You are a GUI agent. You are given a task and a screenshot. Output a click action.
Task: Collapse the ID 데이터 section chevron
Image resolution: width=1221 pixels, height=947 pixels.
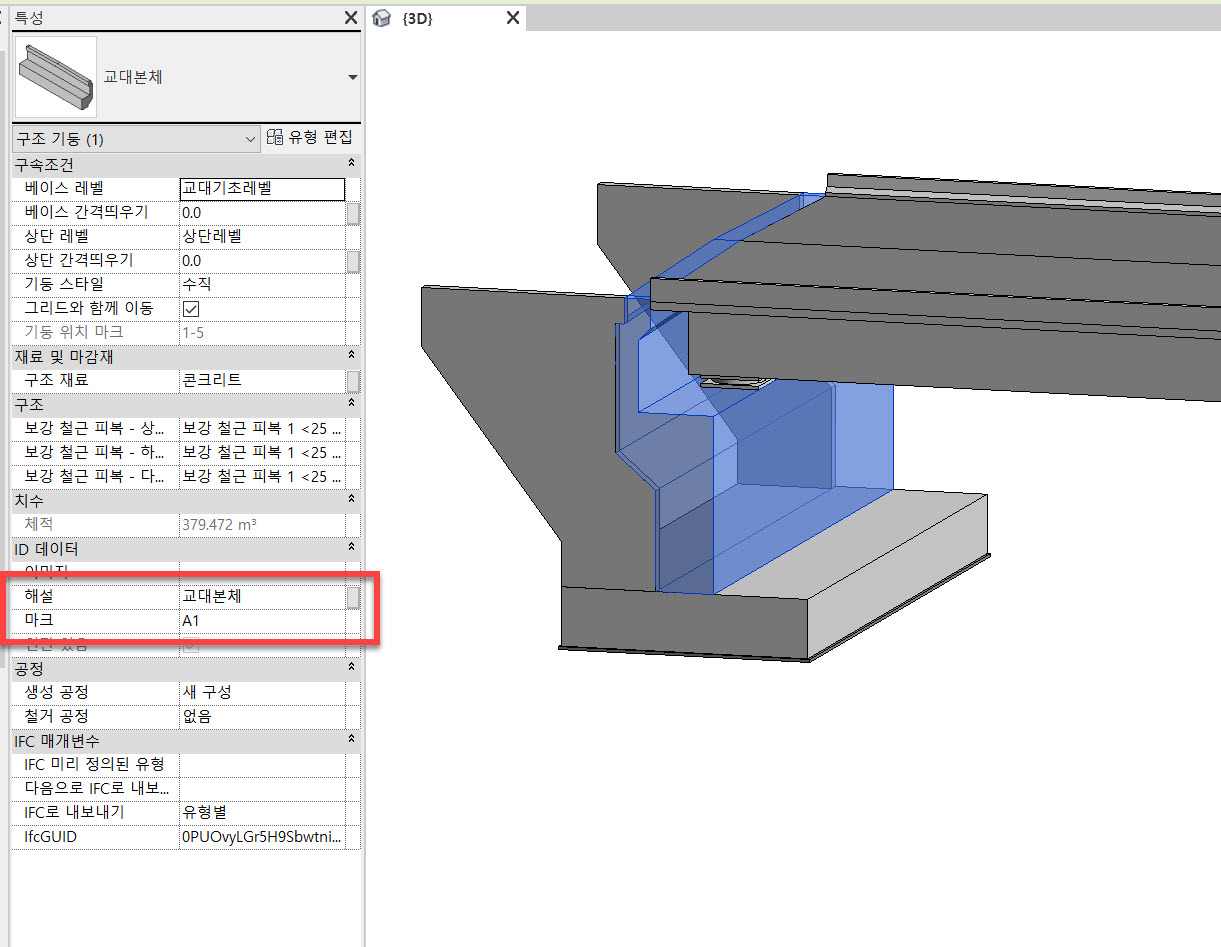(x=351, y=547)
